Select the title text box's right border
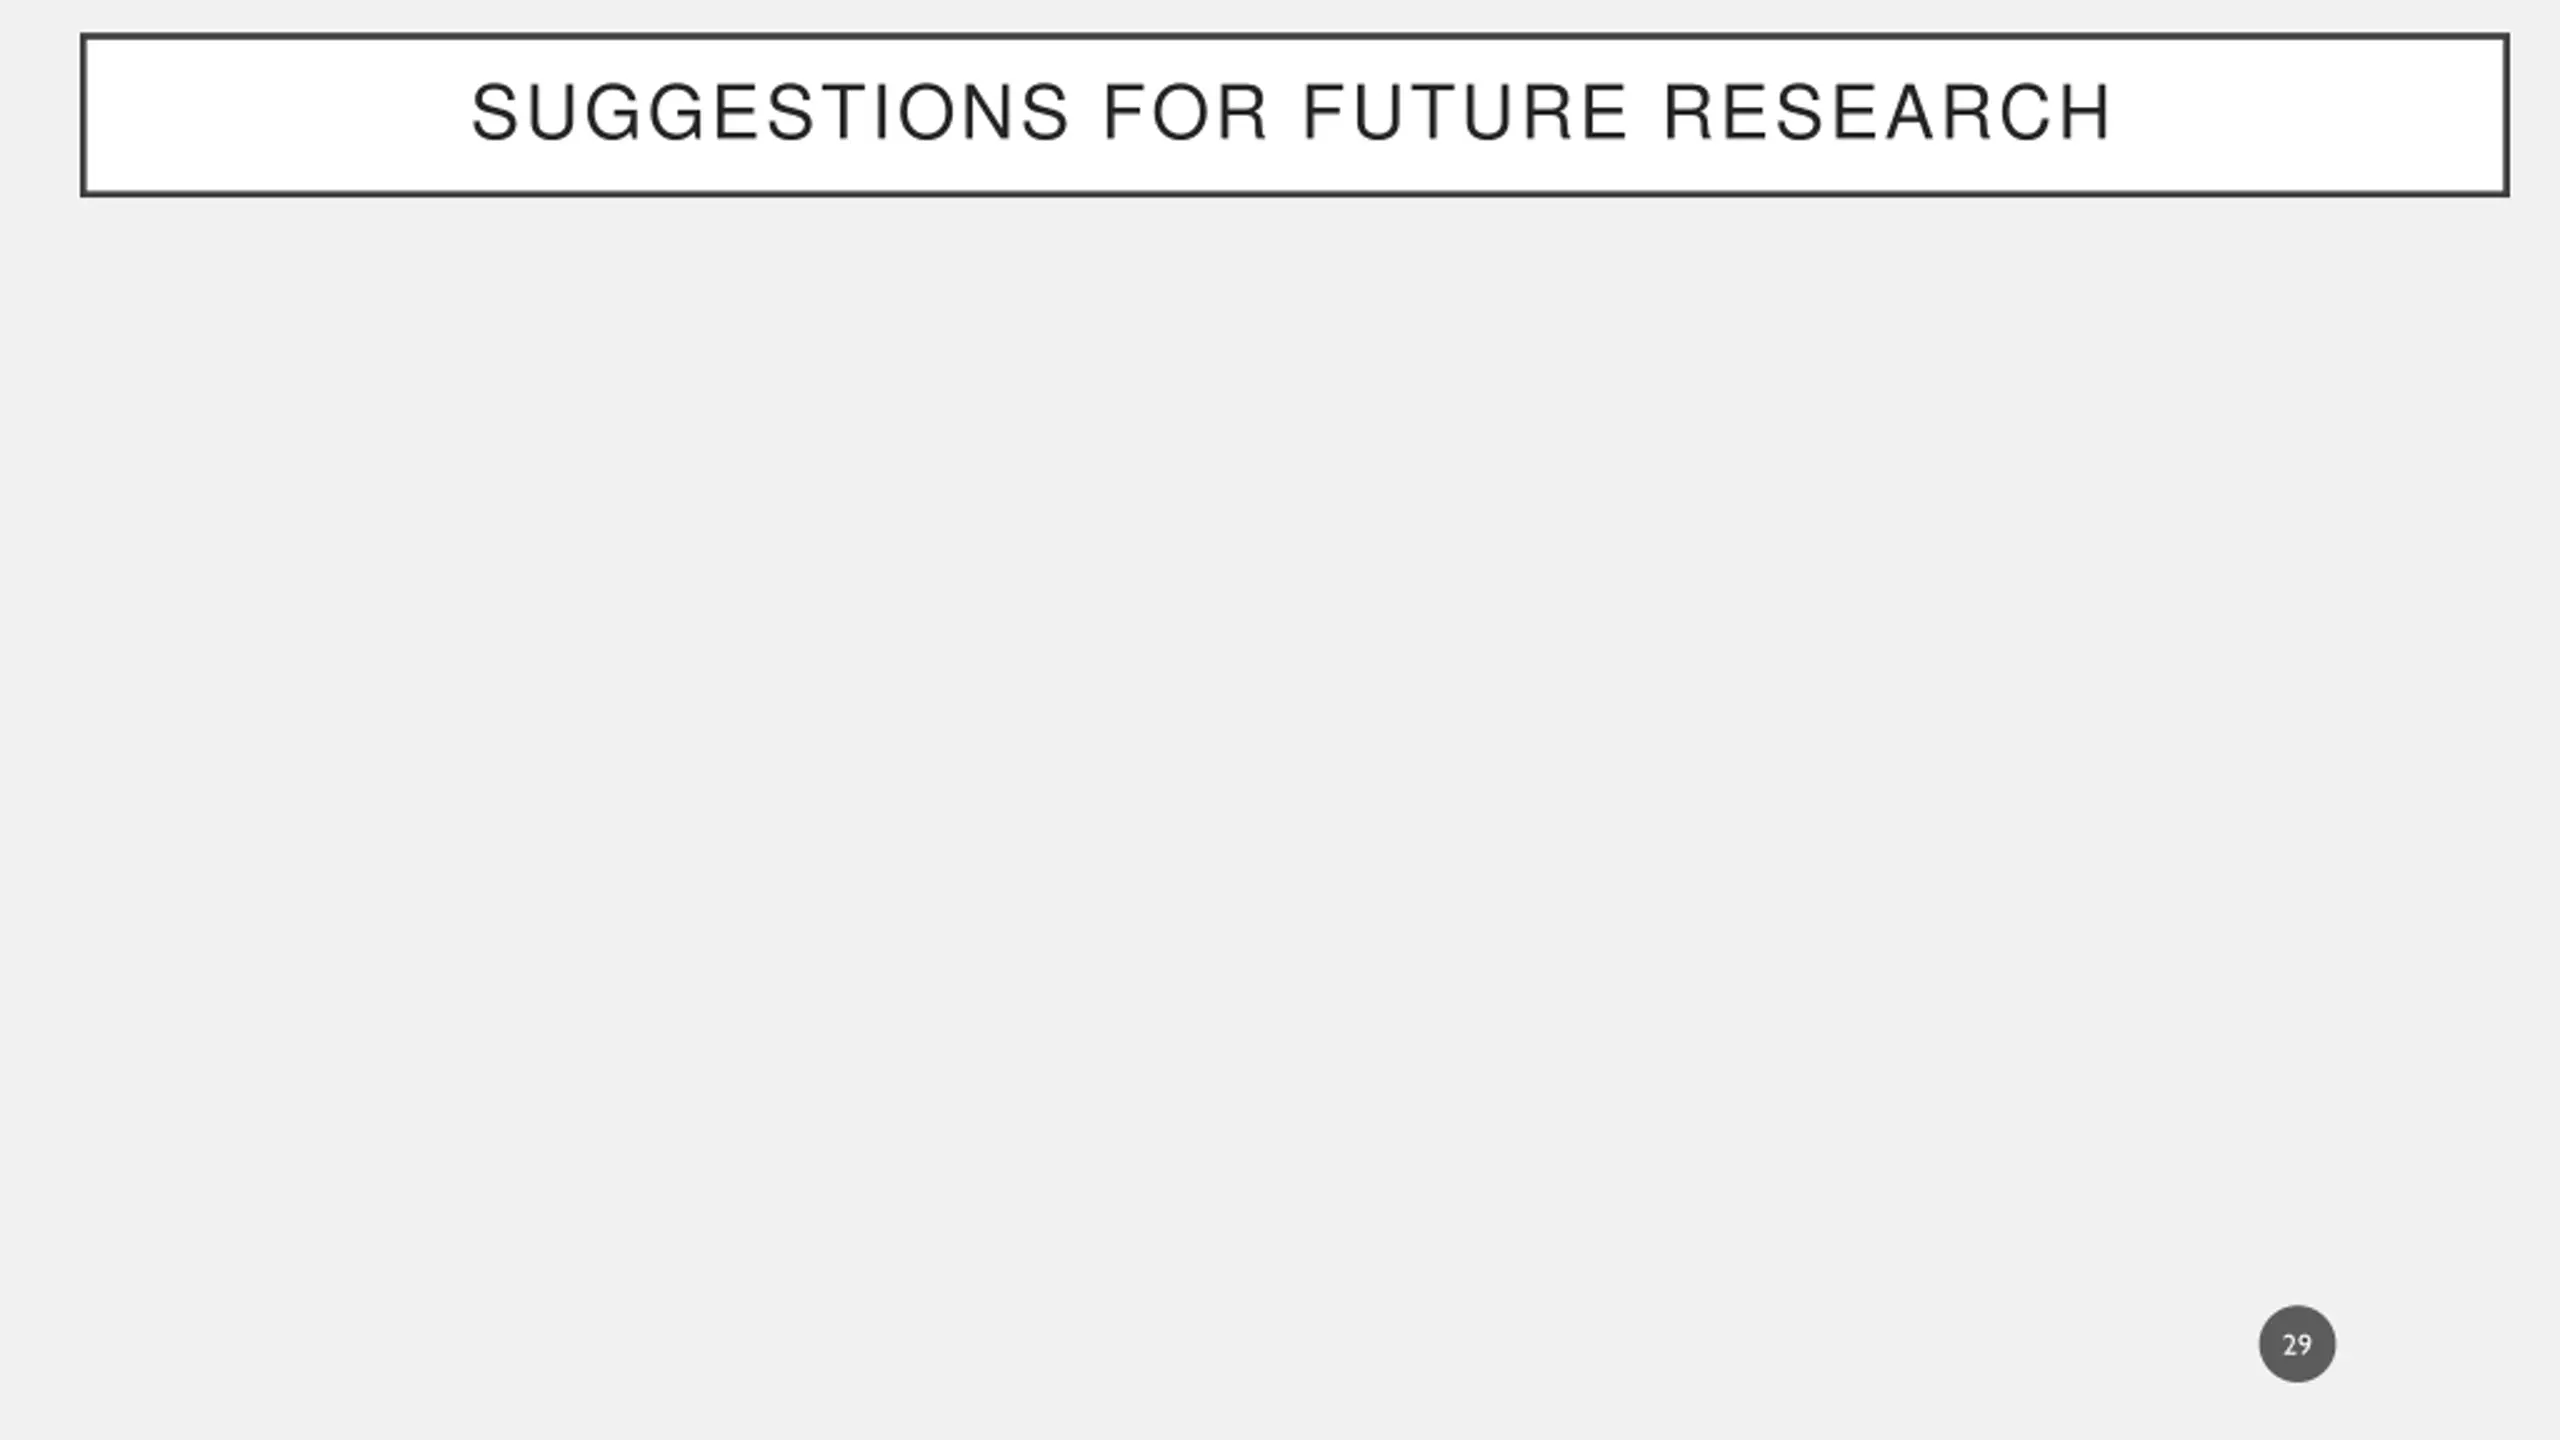The width and height of the screenshot is (2560, 1440). (x=2505, y=115)
